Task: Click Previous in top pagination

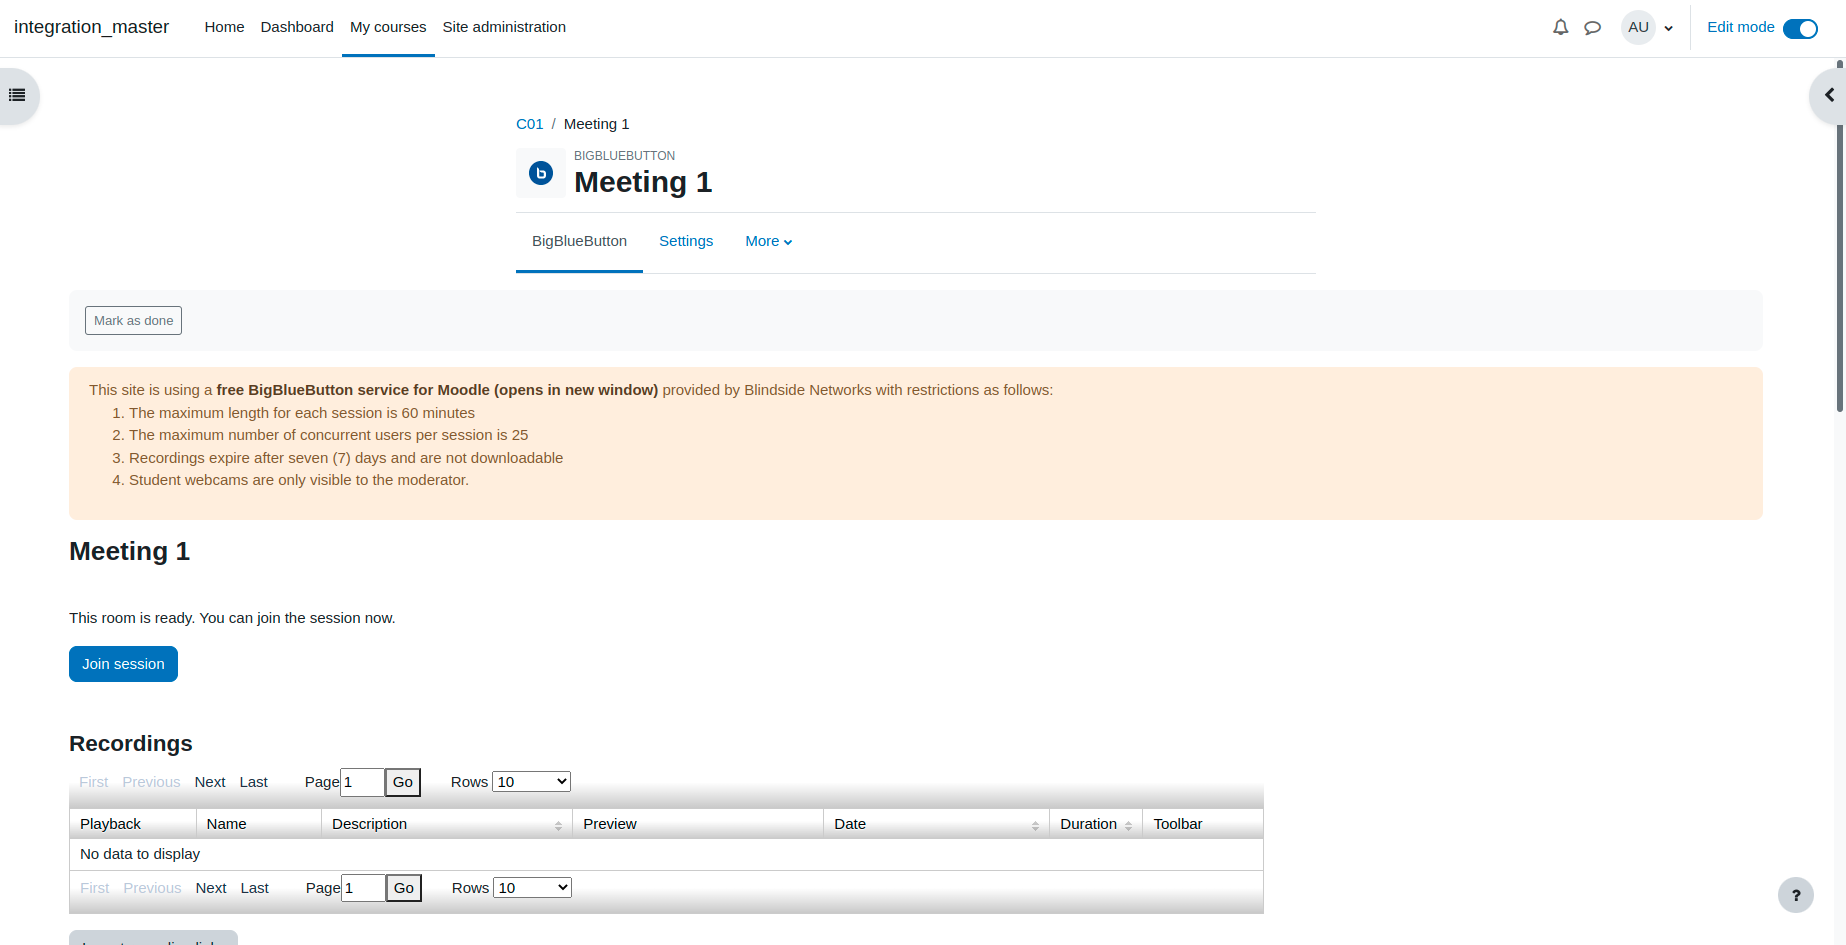Action: click(x=151, y=782)
